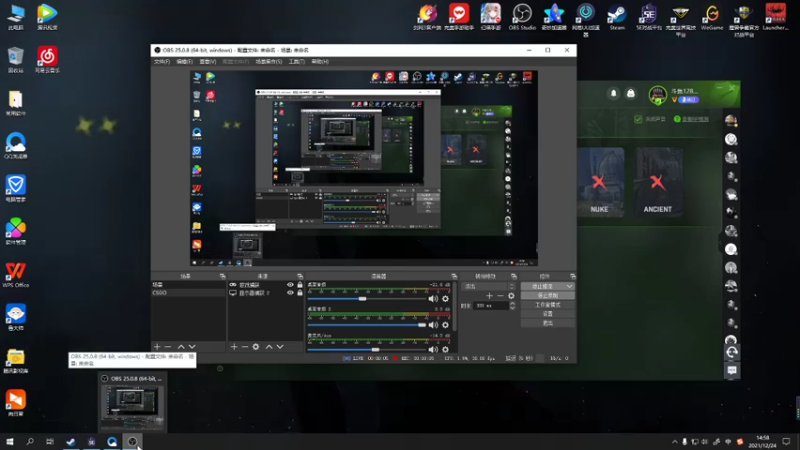Open the bag icon in game platform window

tap(631, 93)
